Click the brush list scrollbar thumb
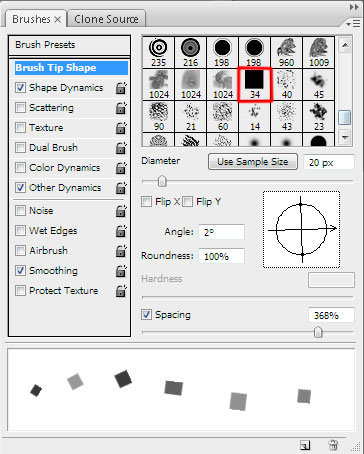 point(345,118)
